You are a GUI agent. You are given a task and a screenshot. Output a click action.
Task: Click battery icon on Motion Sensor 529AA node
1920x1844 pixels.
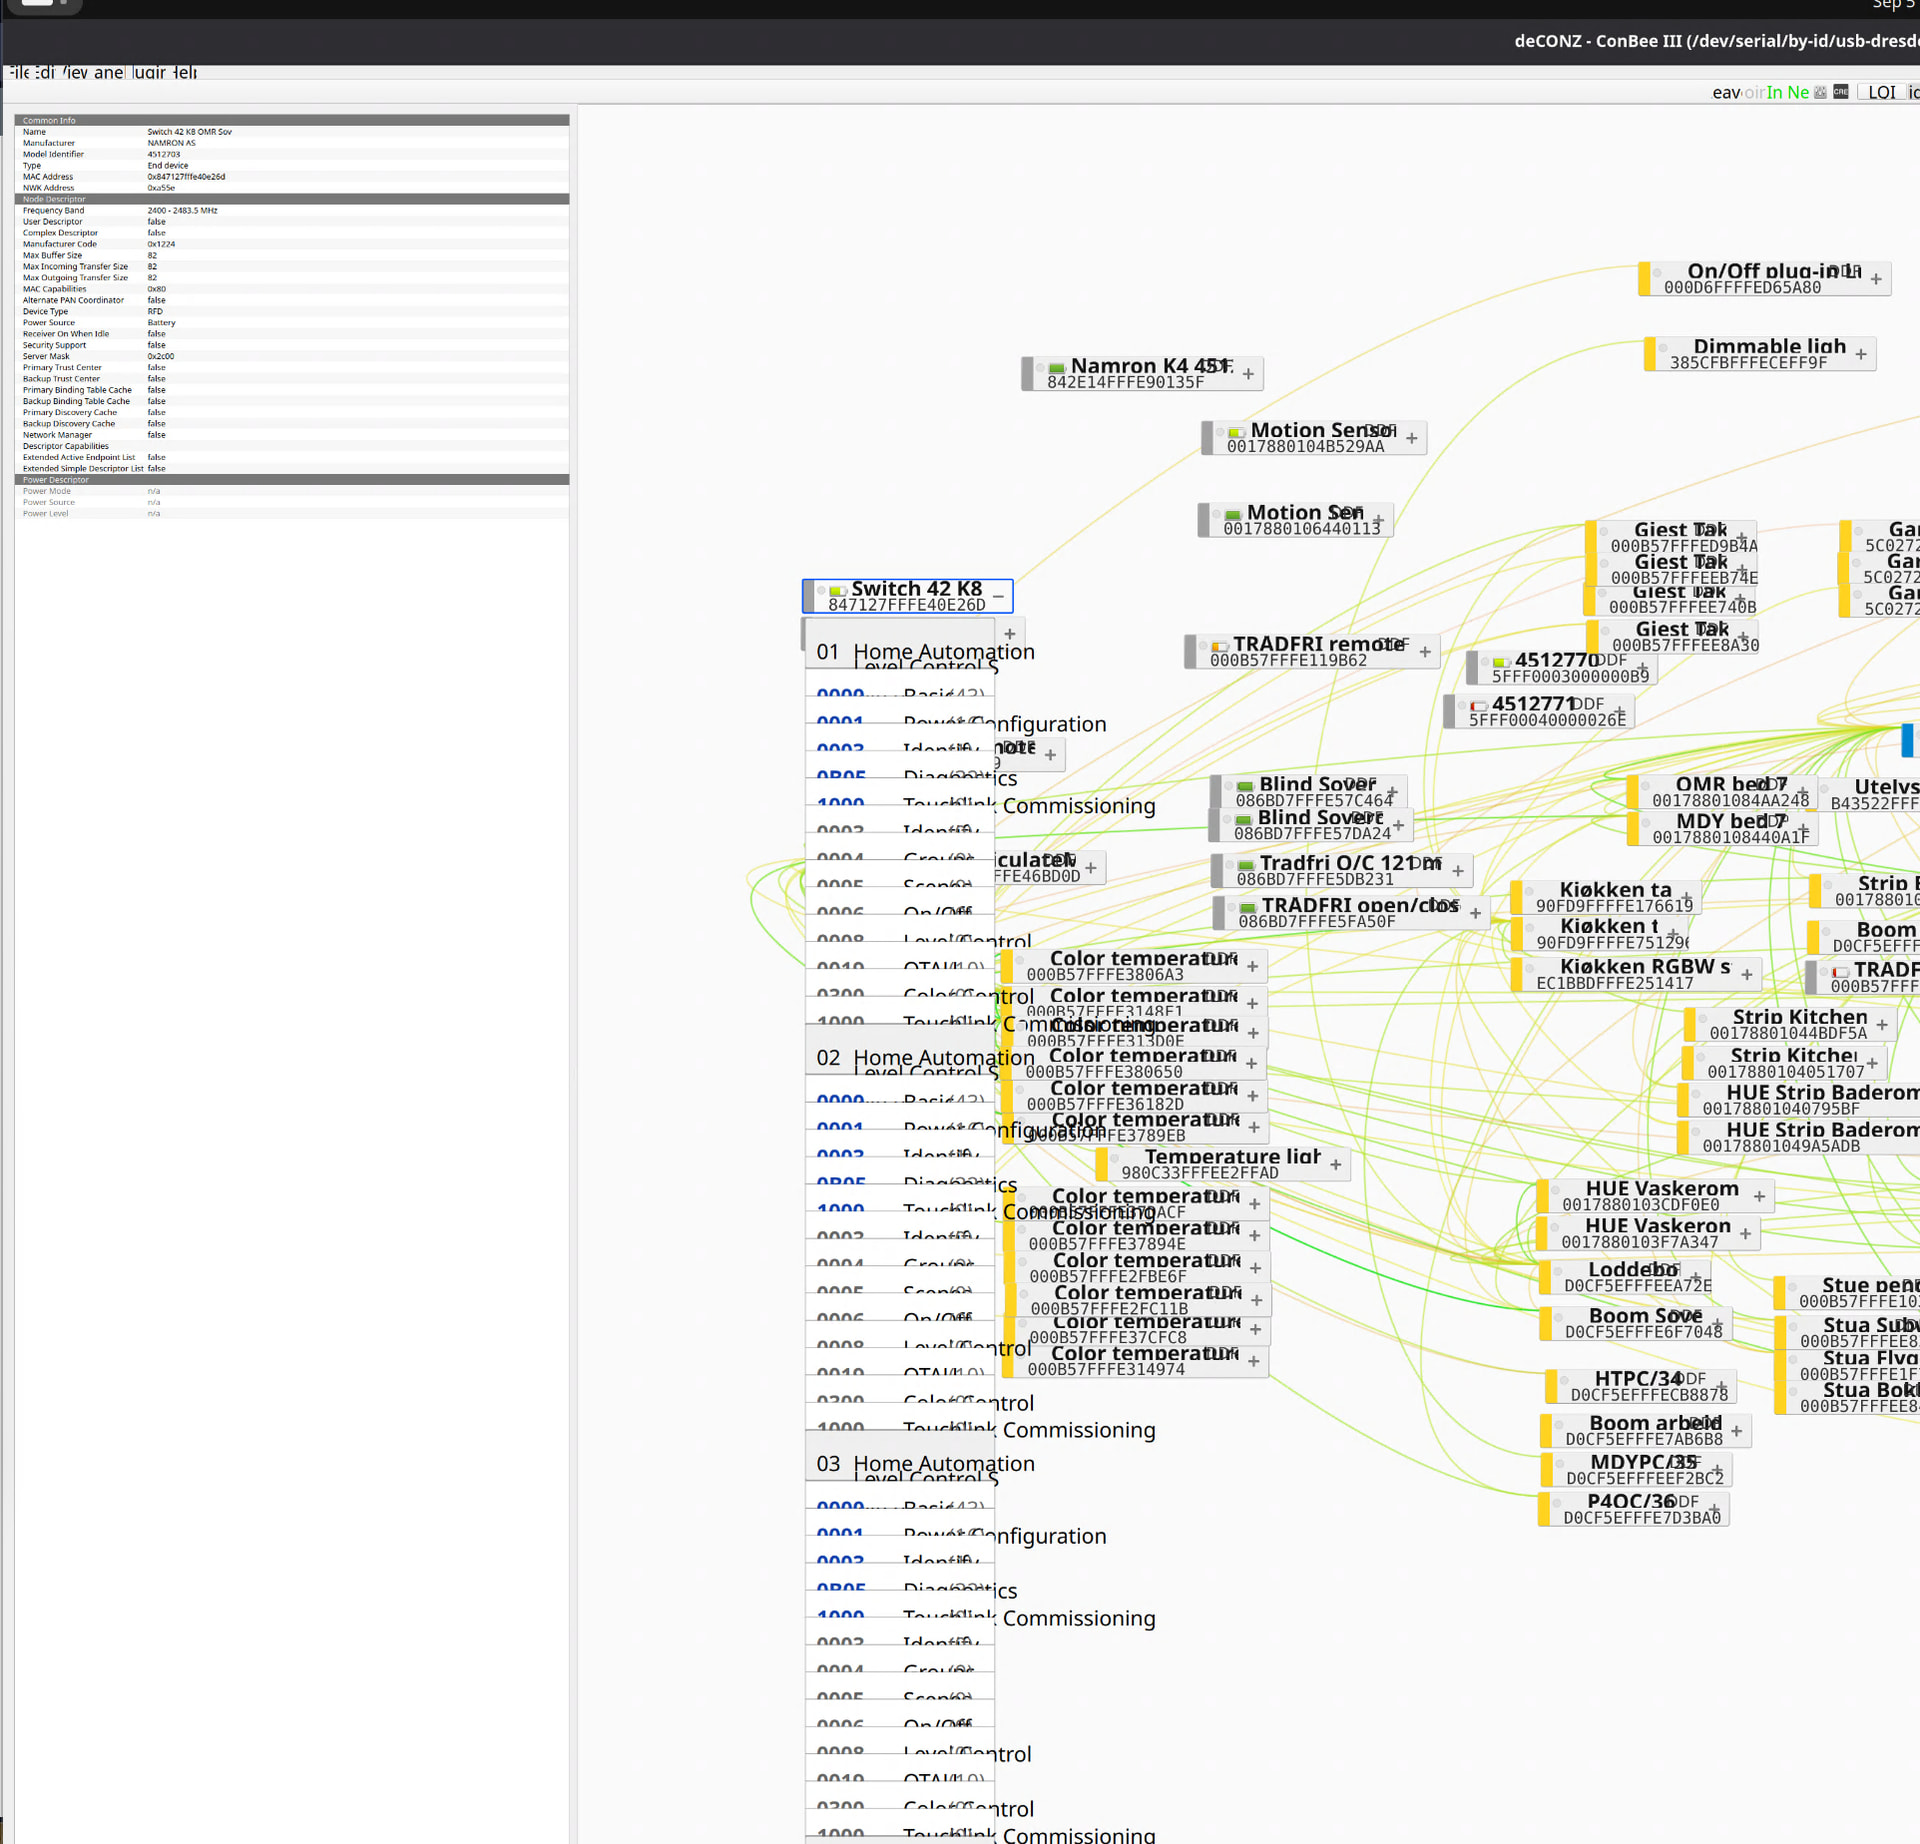click(1236, 432)
